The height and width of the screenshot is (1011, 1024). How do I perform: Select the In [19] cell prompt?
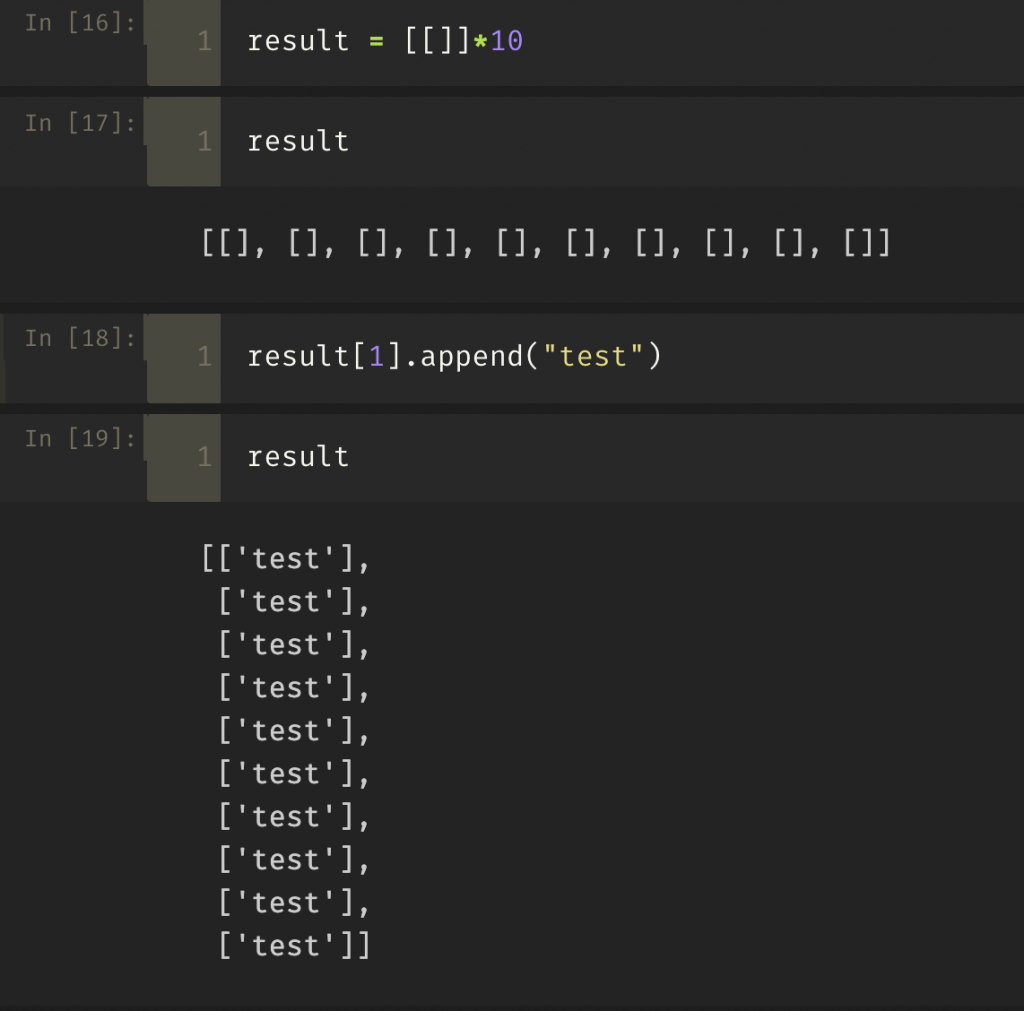coord(80,438)
